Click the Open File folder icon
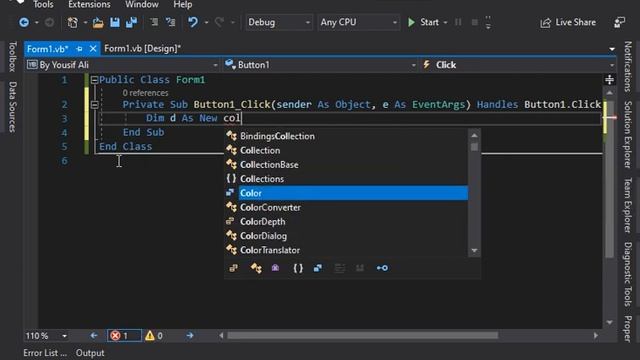 98,22
